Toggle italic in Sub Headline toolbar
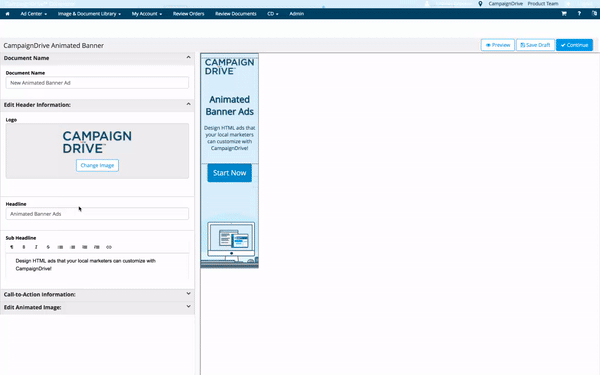This screenshot has height=375, width=600. pyautogui.click(x=36, y=247)
